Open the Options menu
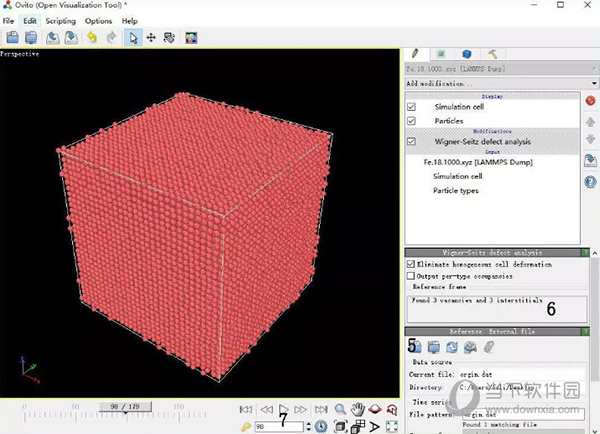The width and height of the screenshot is (600, 434). click(x=98, y=20)
